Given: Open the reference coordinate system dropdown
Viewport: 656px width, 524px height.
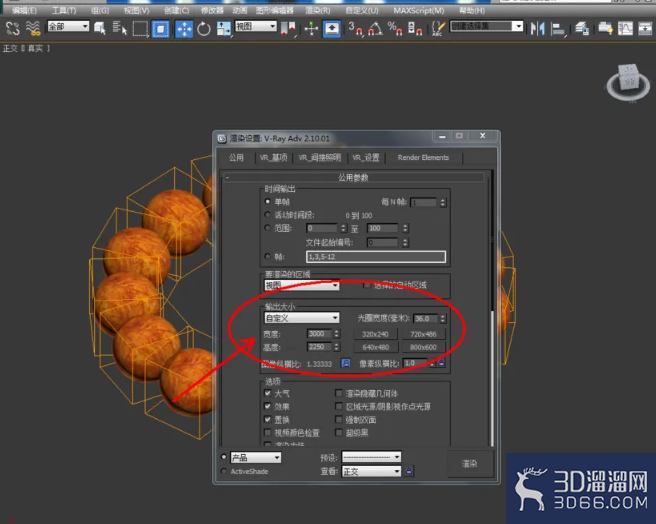Looking at the screenshot, I should click(x=256, y=27).
